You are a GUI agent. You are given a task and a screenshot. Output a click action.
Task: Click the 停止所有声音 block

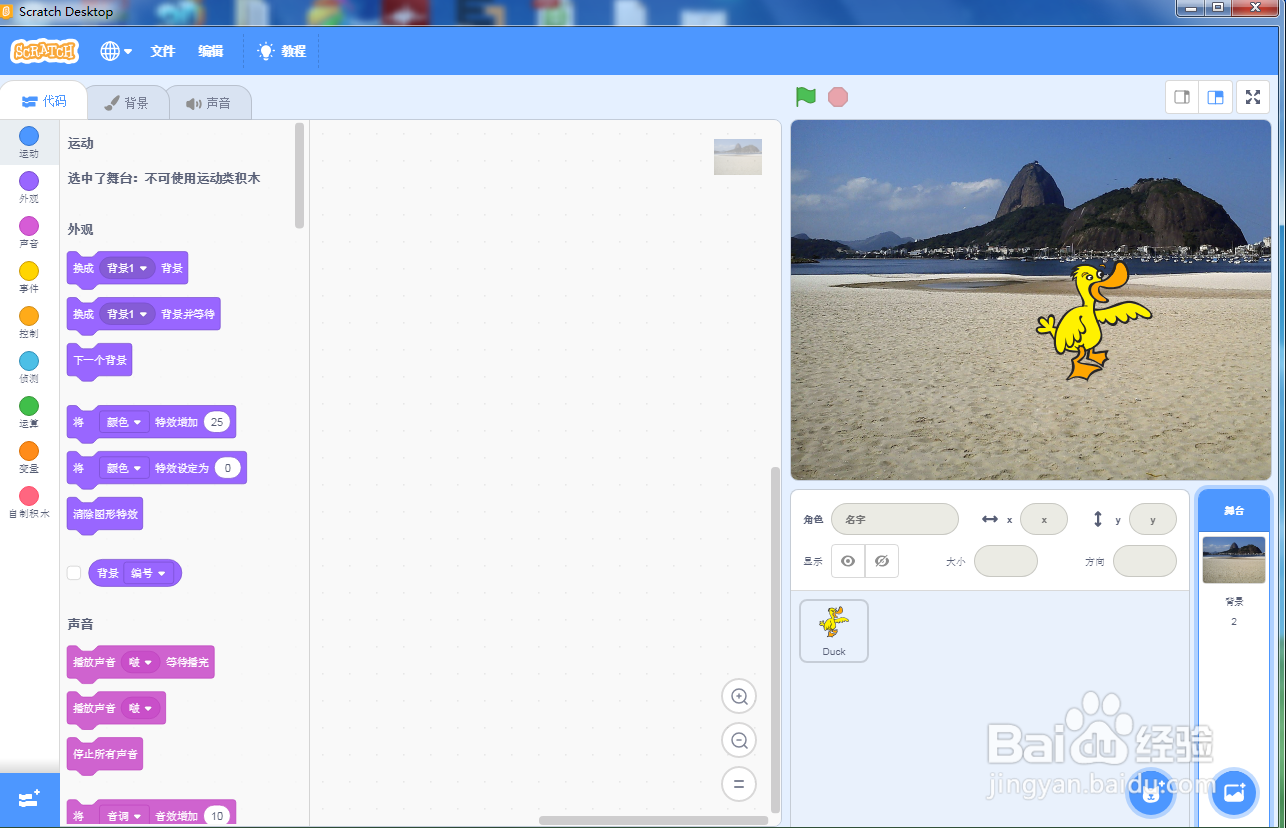(x=105, y=754)
